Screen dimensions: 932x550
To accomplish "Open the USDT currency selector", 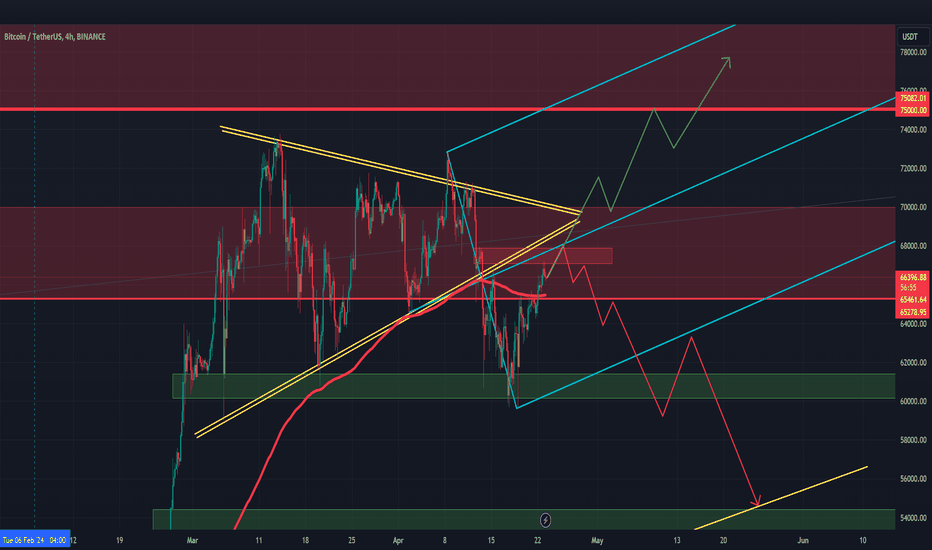I will click(x=911, y=36).
